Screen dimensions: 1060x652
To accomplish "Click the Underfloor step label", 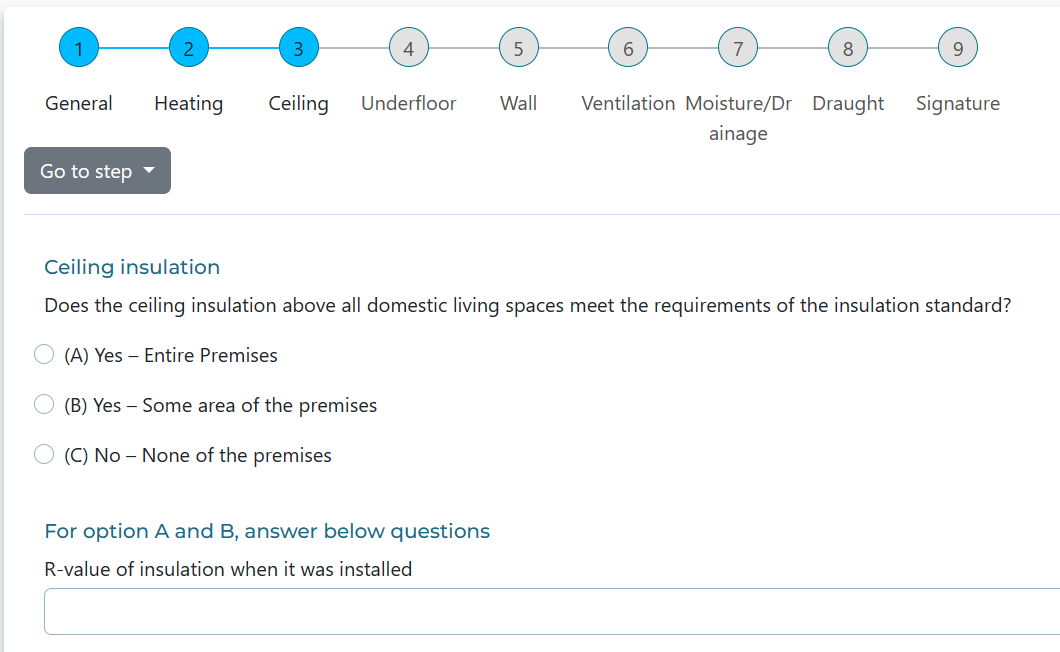I will coord(408,103).
